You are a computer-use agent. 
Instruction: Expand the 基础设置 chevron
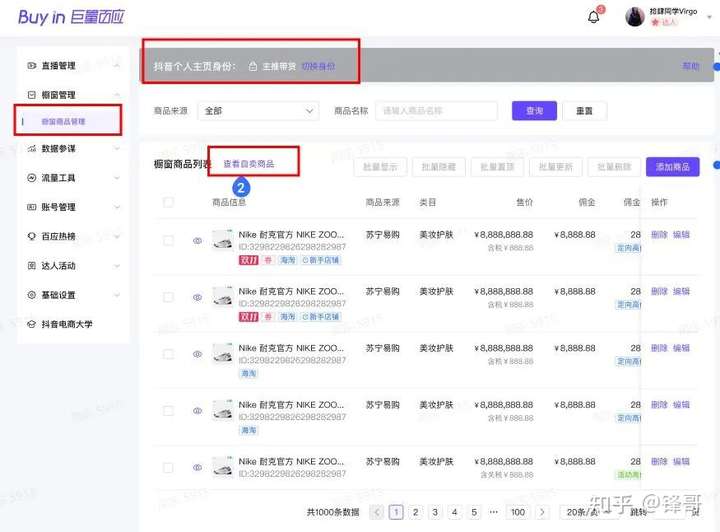coord(117,295)
